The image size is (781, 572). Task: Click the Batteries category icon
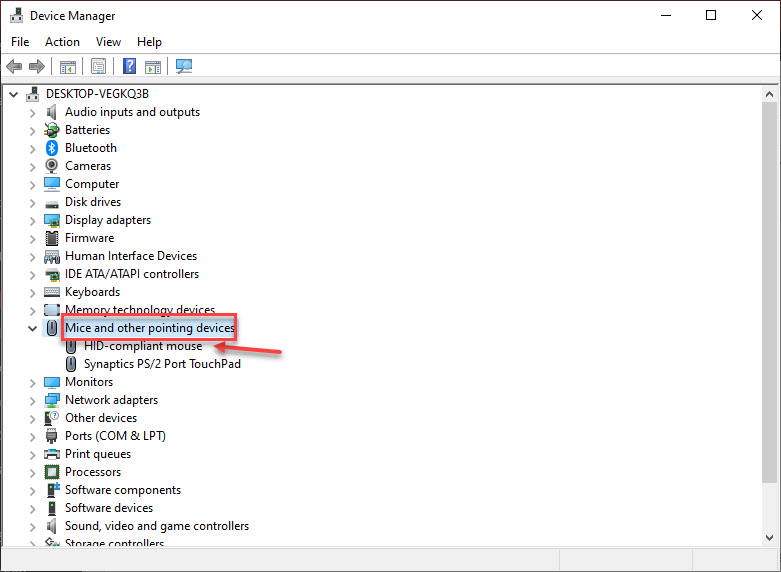click(x=52, y=130)
